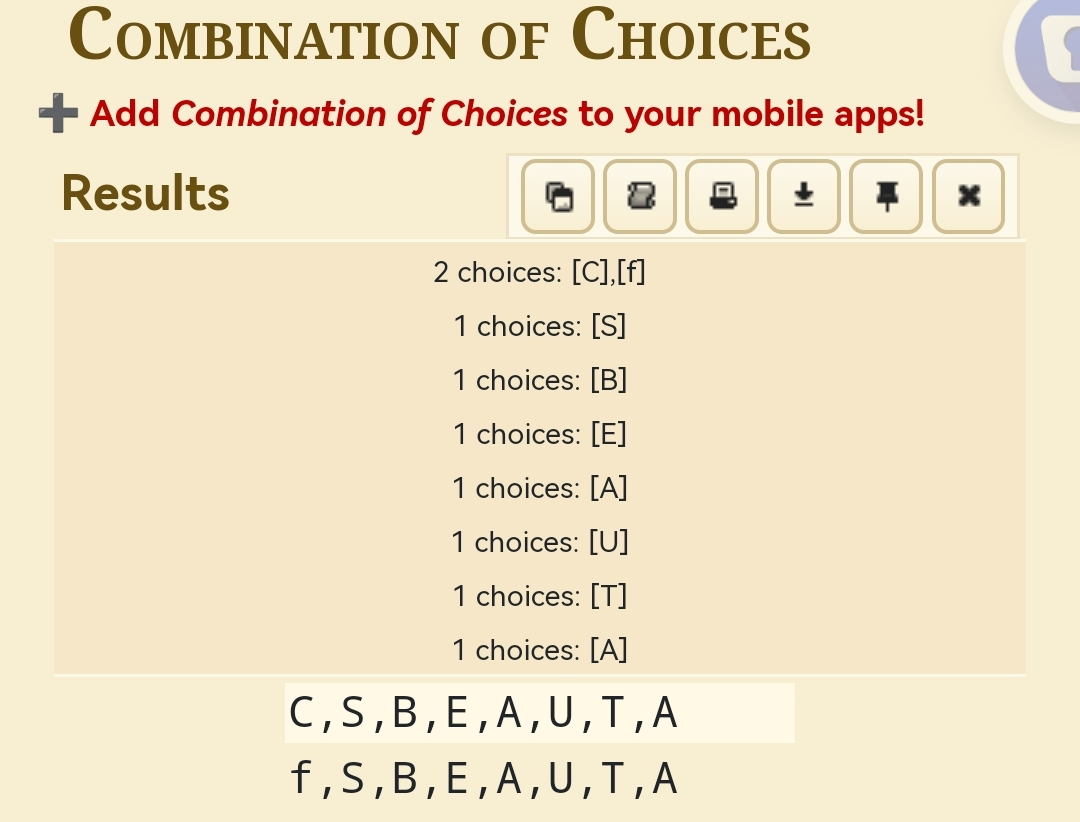1080x822 pixels.
Task: Copy results to clipboard icon
Action: [x=558, y=196]
